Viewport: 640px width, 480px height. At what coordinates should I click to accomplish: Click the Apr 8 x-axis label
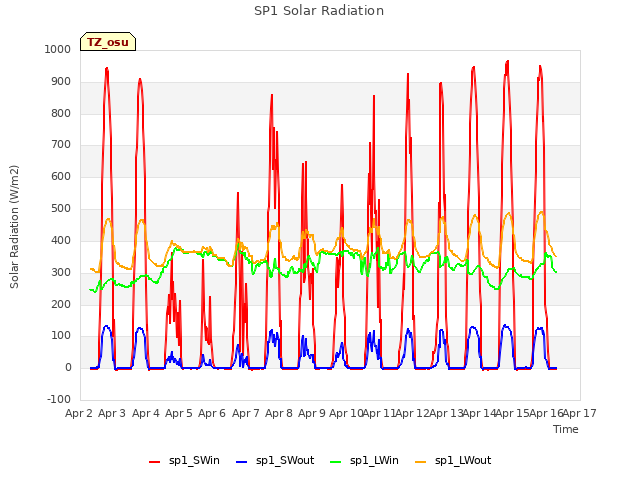(279, 413)
